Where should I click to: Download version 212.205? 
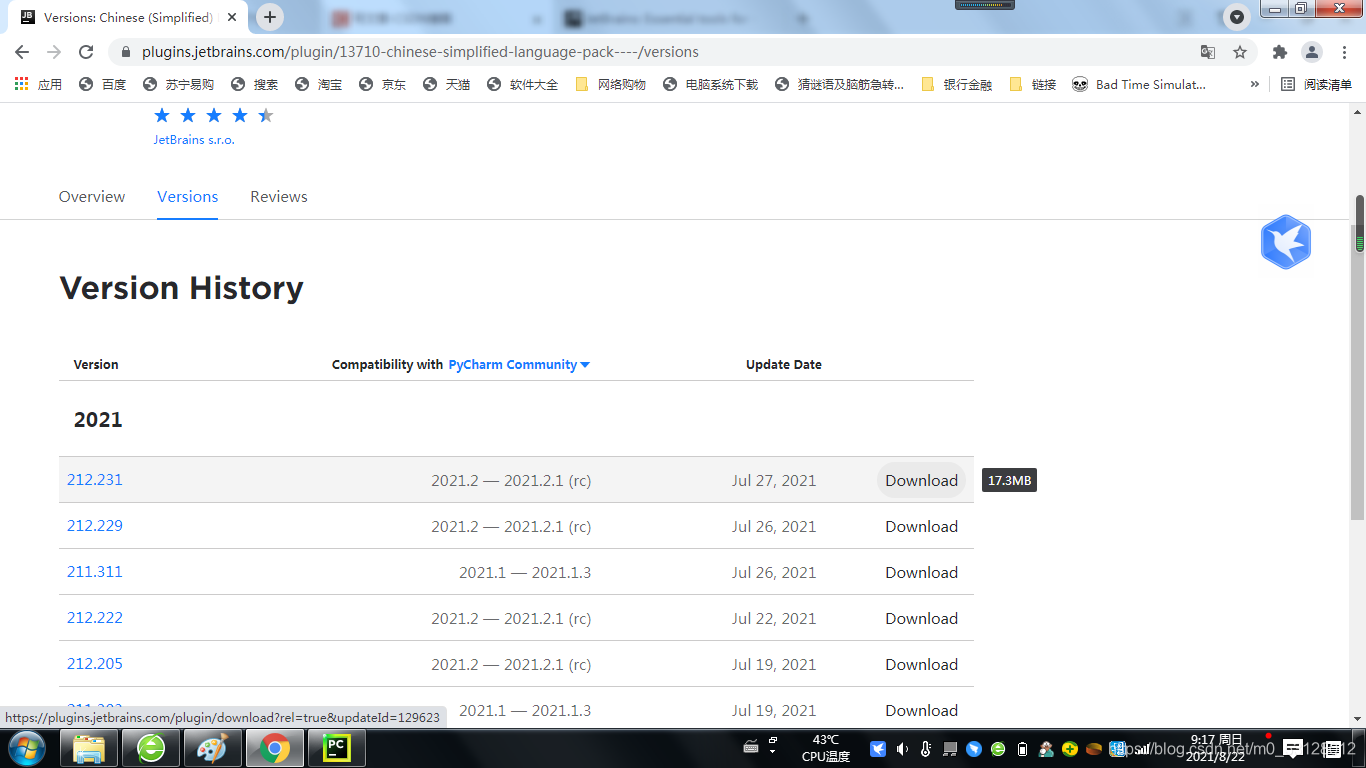pos(921,665)
